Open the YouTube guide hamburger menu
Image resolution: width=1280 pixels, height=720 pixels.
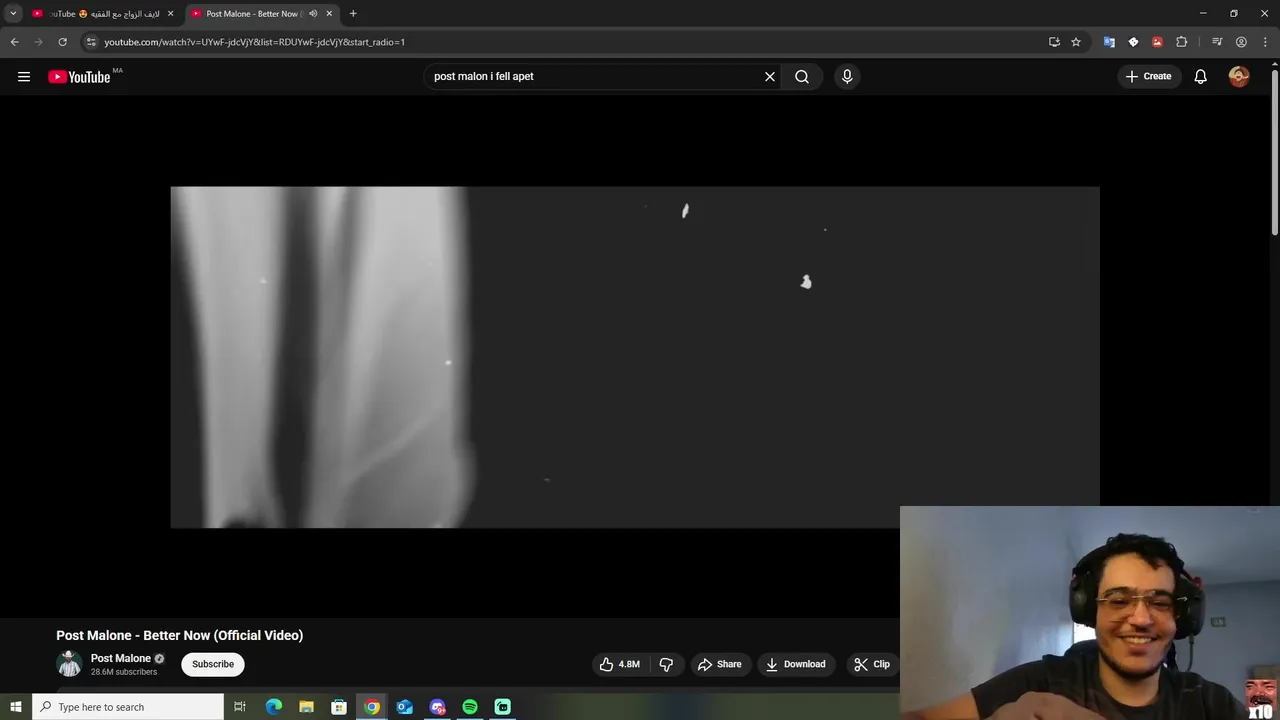[24, 76]
